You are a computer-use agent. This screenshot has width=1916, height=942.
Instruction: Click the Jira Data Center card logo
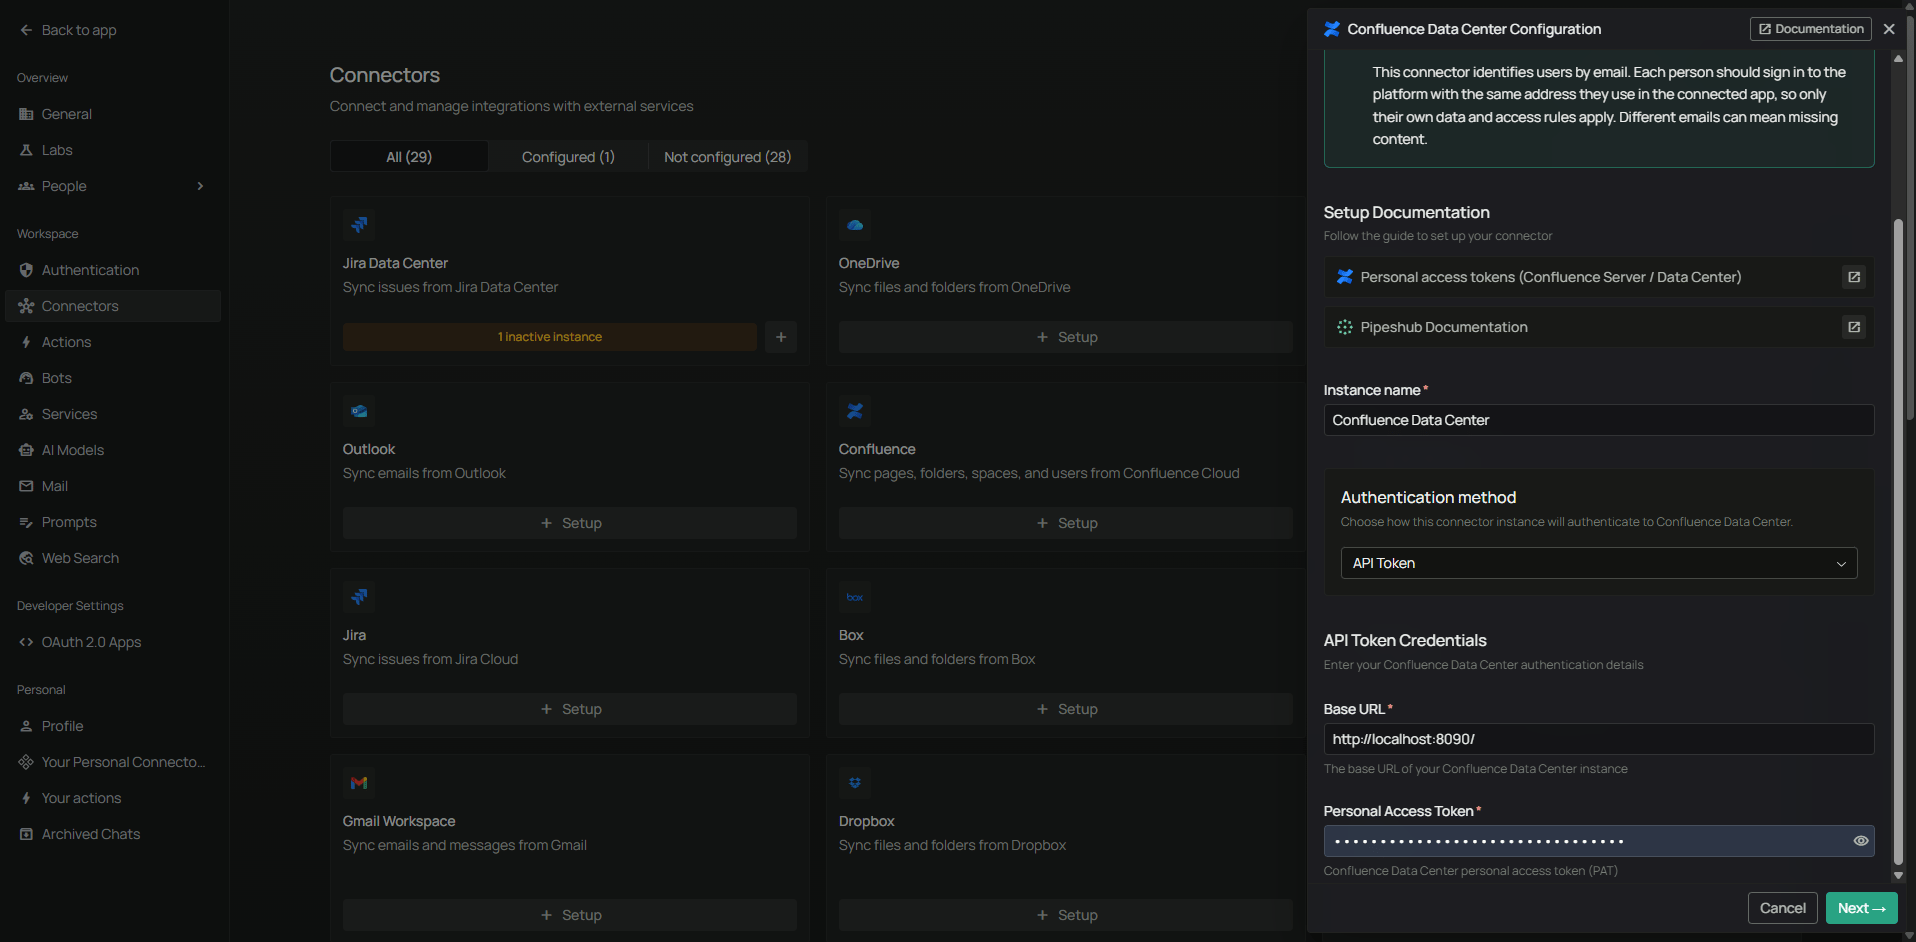tap(359, 225)
